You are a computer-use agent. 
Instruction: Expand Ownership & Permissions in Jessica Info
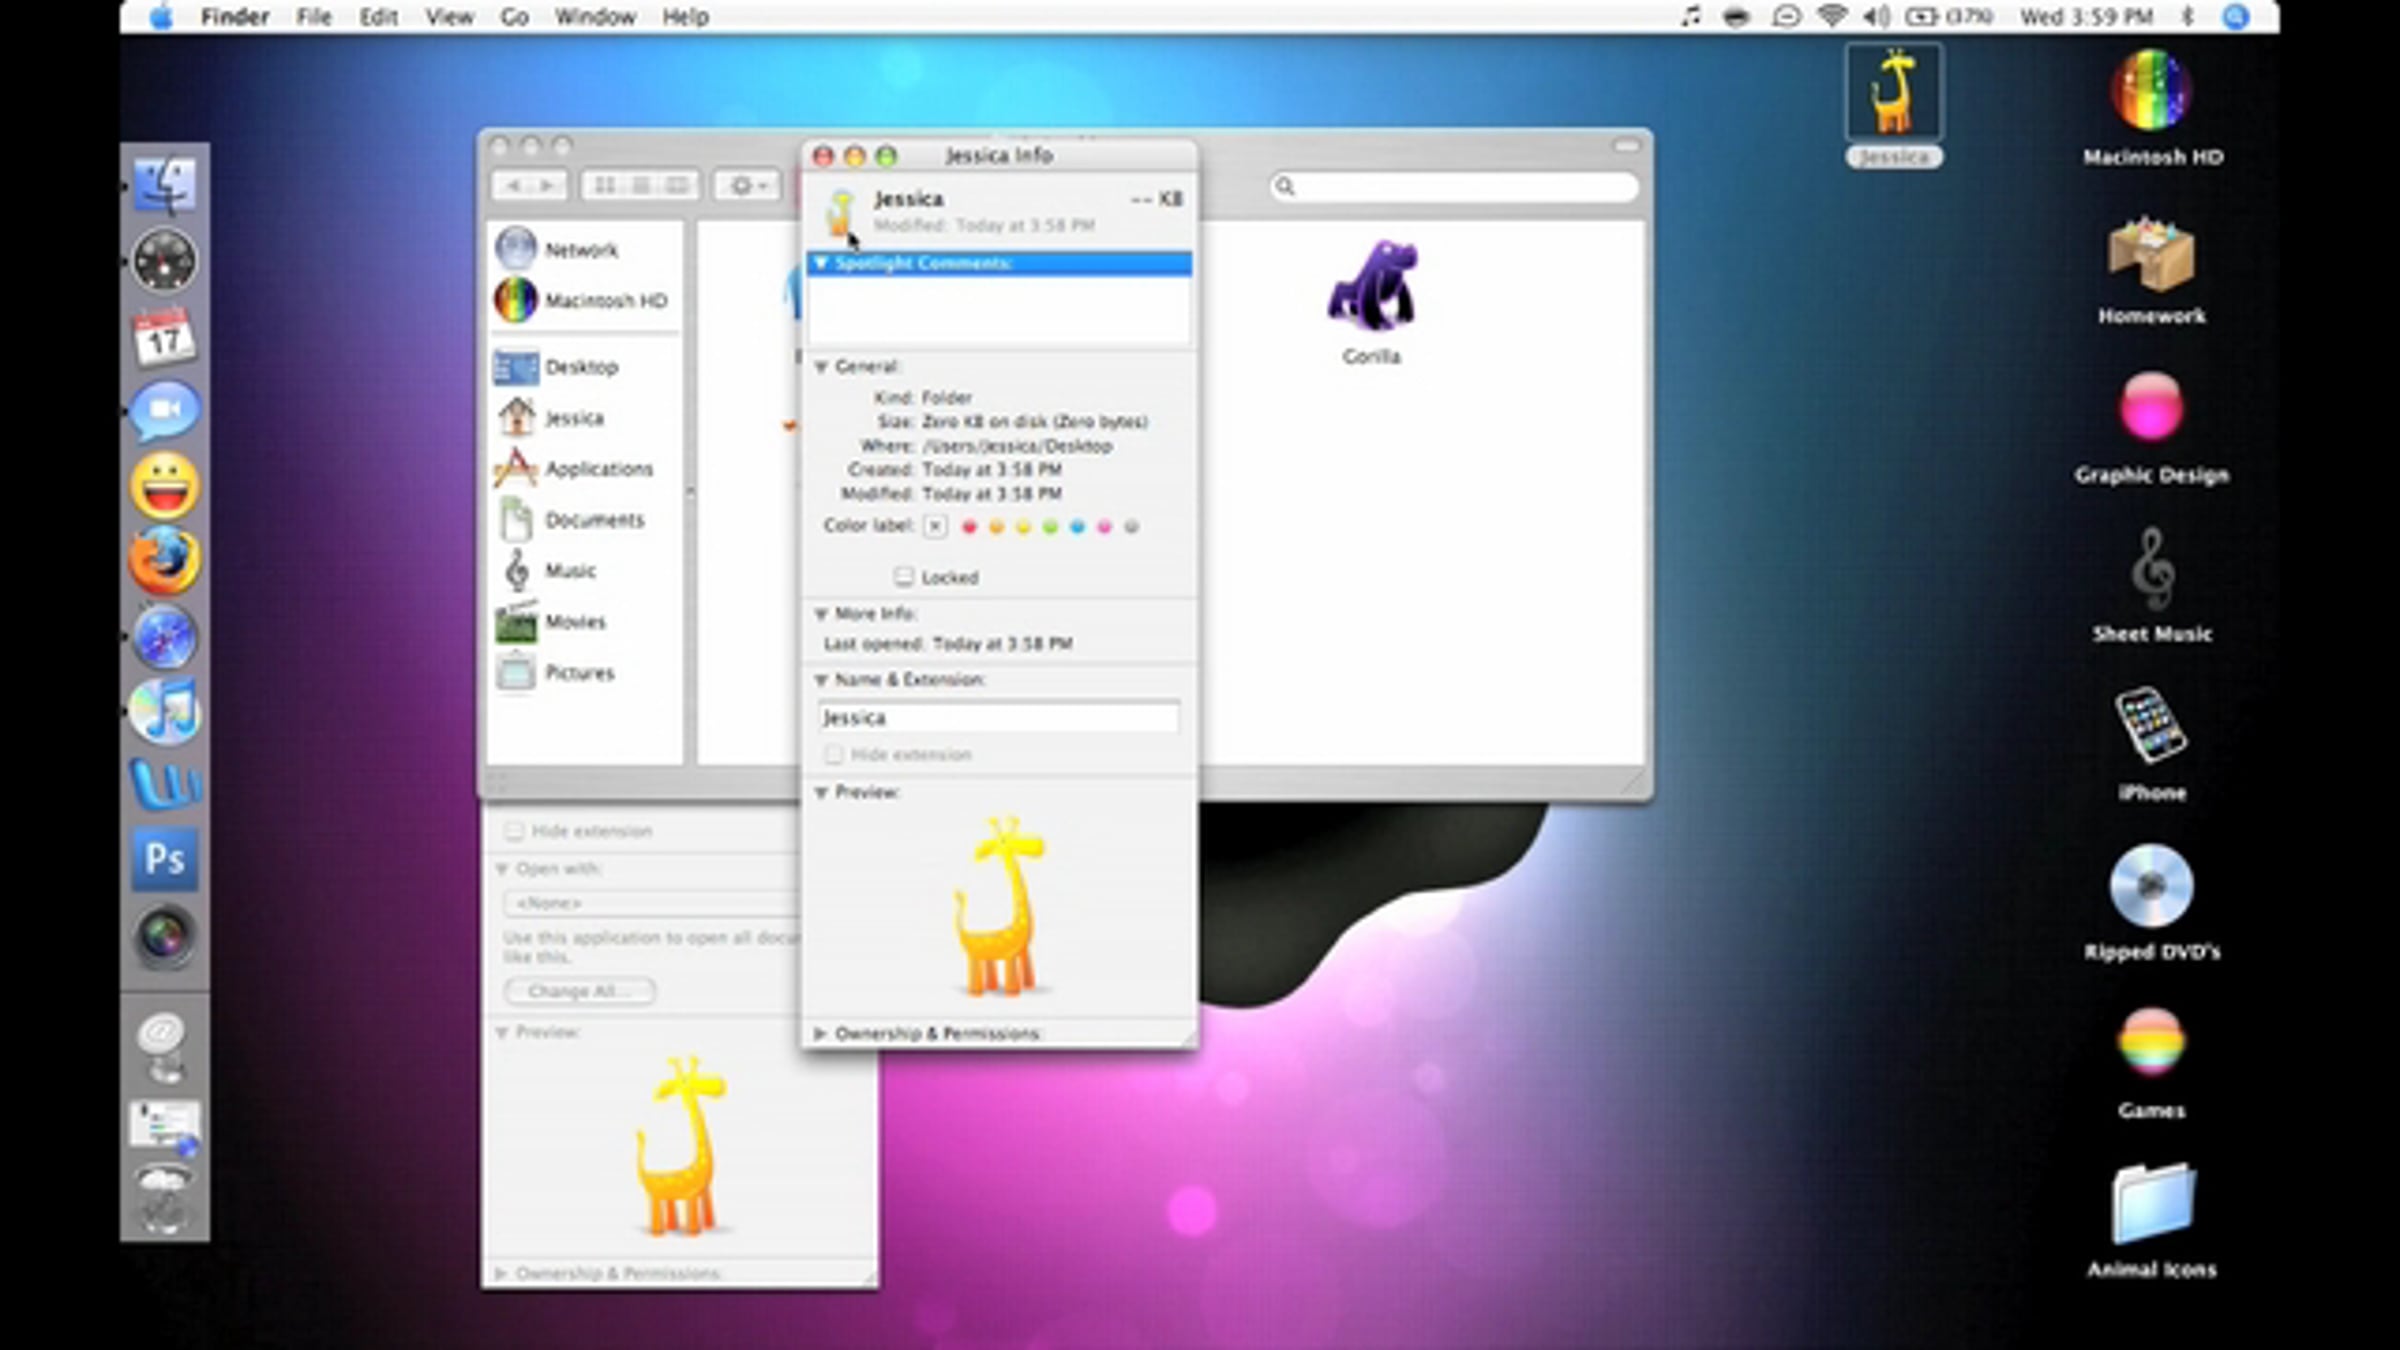(820, 1033)
